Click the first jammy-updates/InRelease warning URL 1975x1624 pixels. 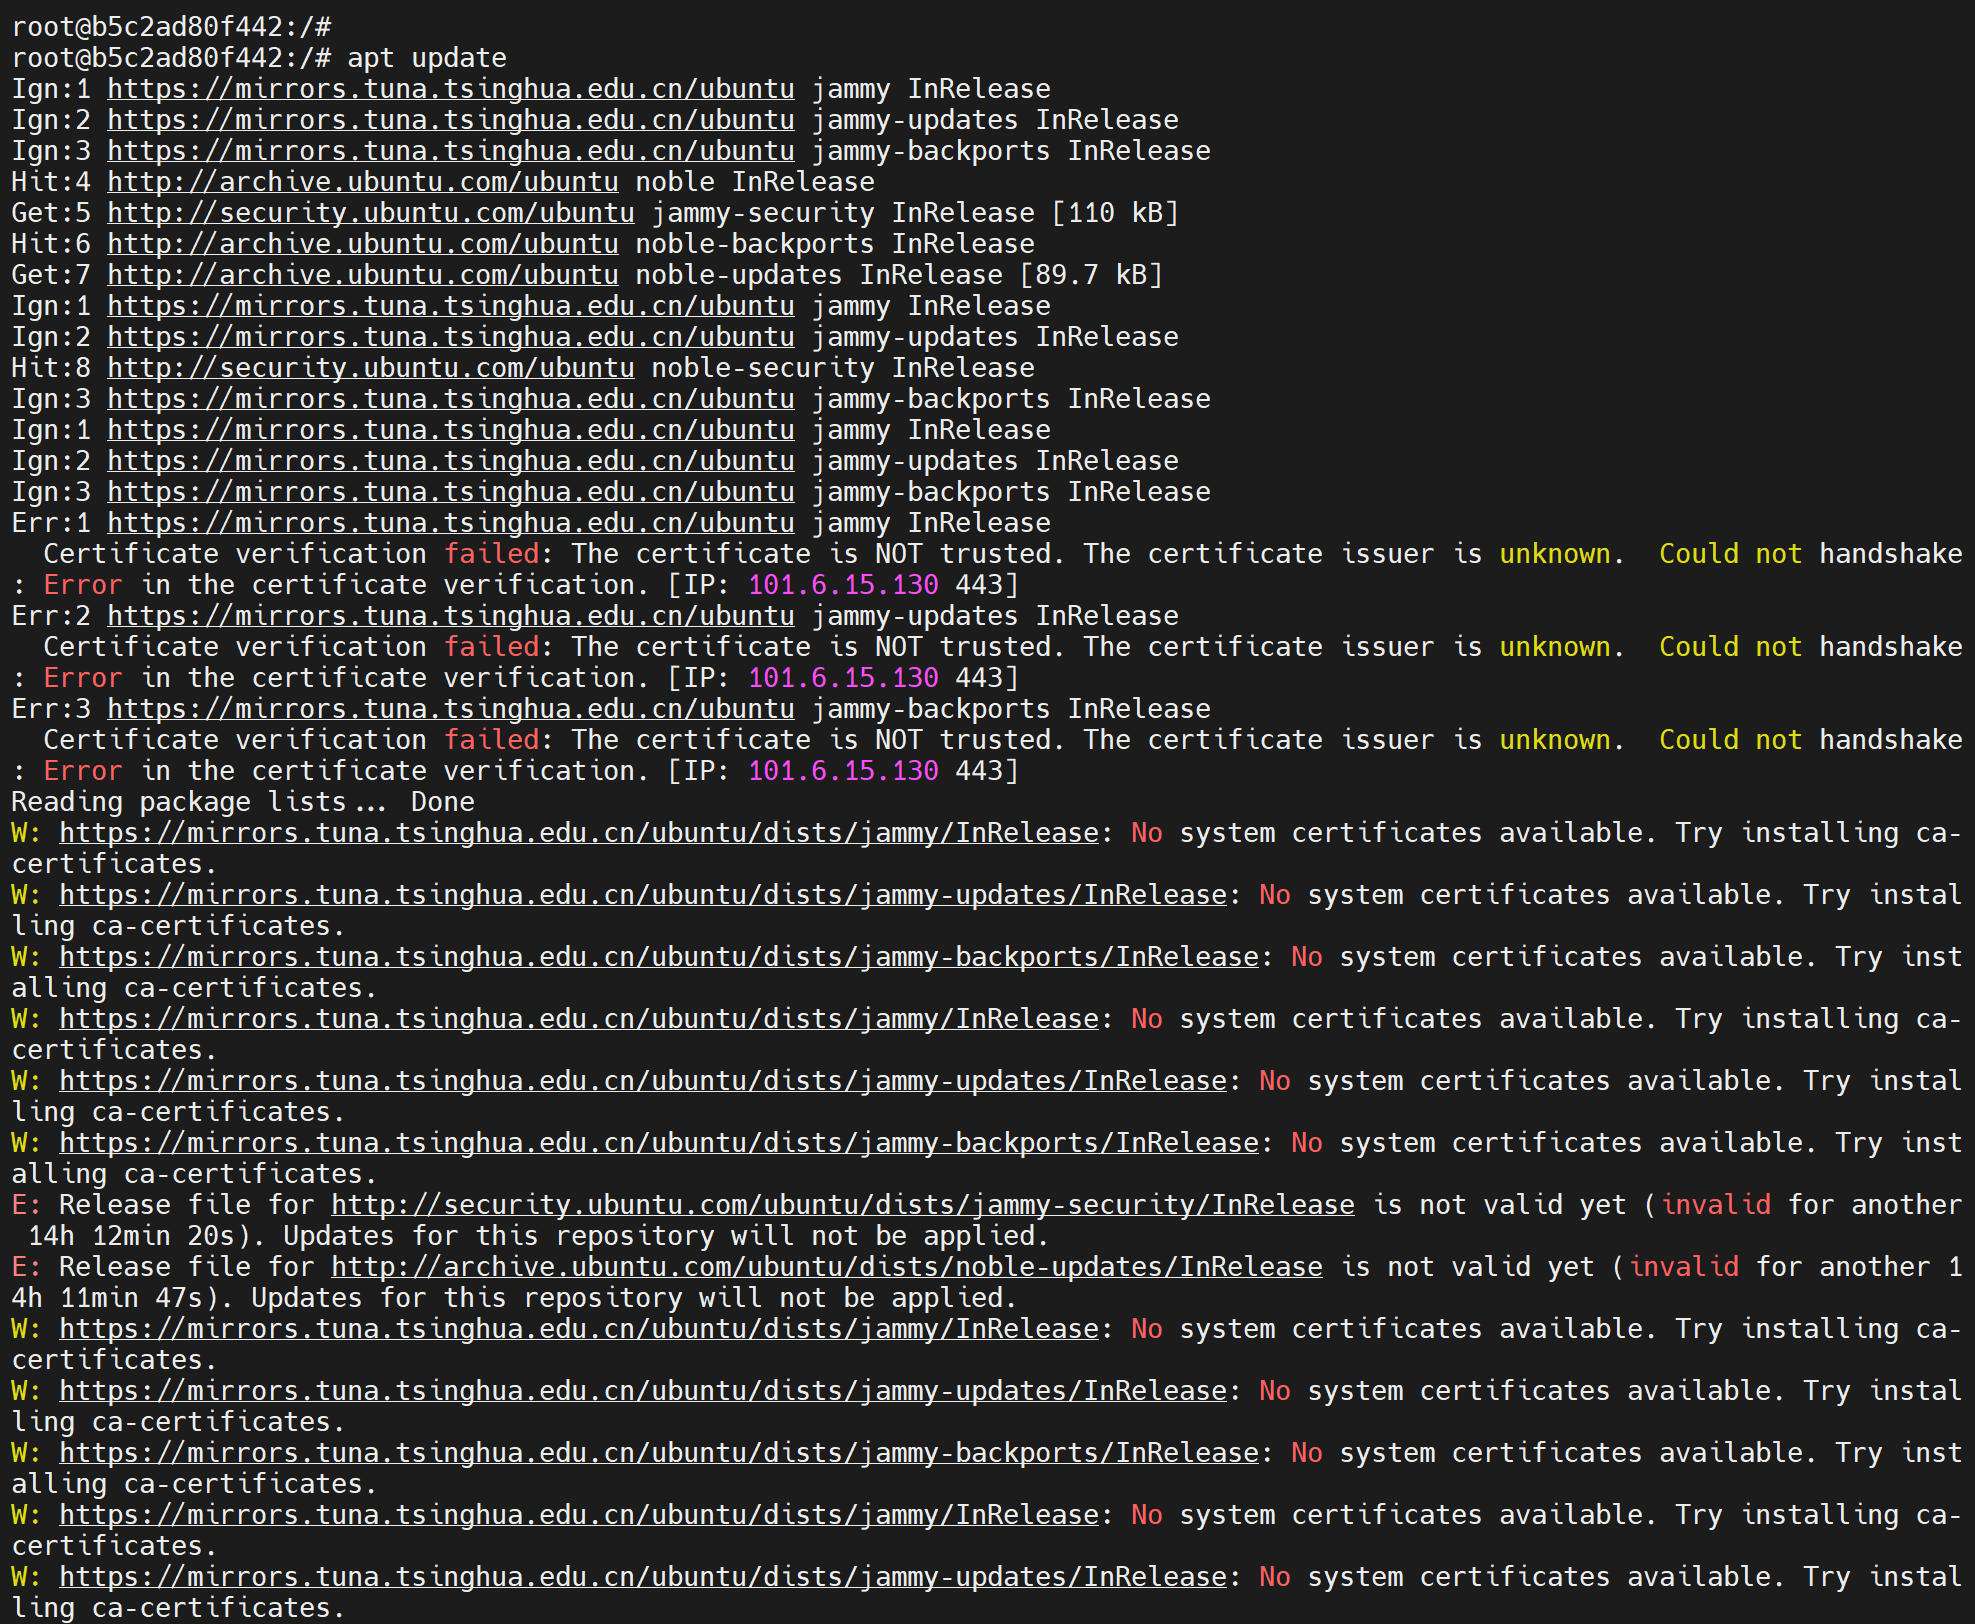642,895
